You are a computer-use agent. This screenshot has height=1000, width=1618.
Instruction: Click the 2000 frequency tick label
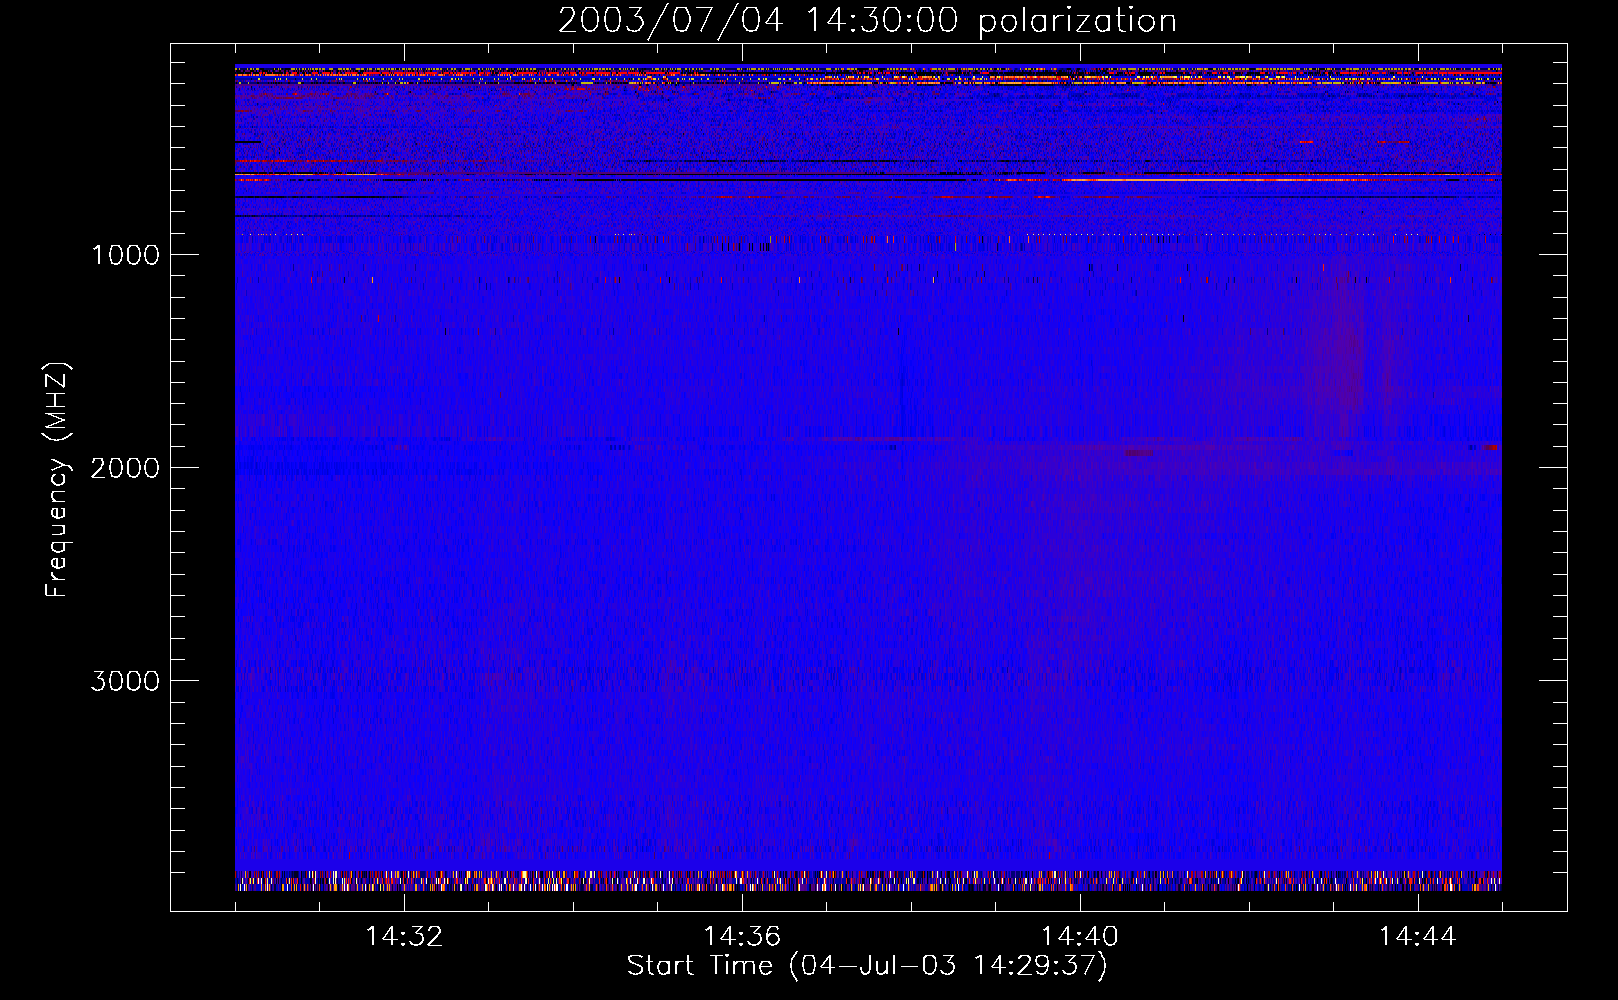125,467
